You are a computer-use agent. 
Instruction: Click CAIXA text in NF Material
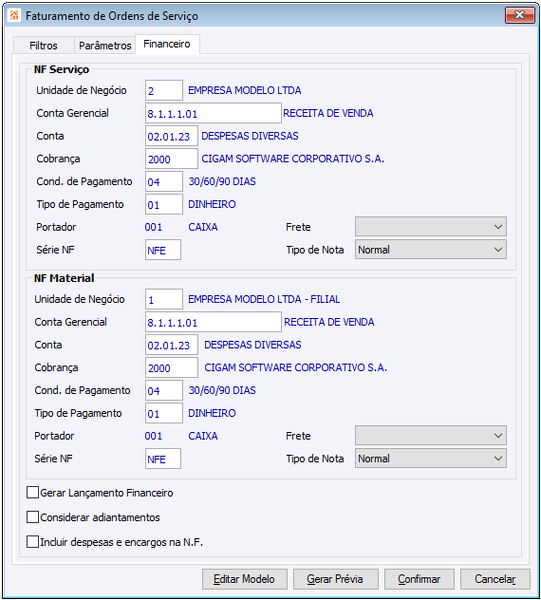point(203,436)
